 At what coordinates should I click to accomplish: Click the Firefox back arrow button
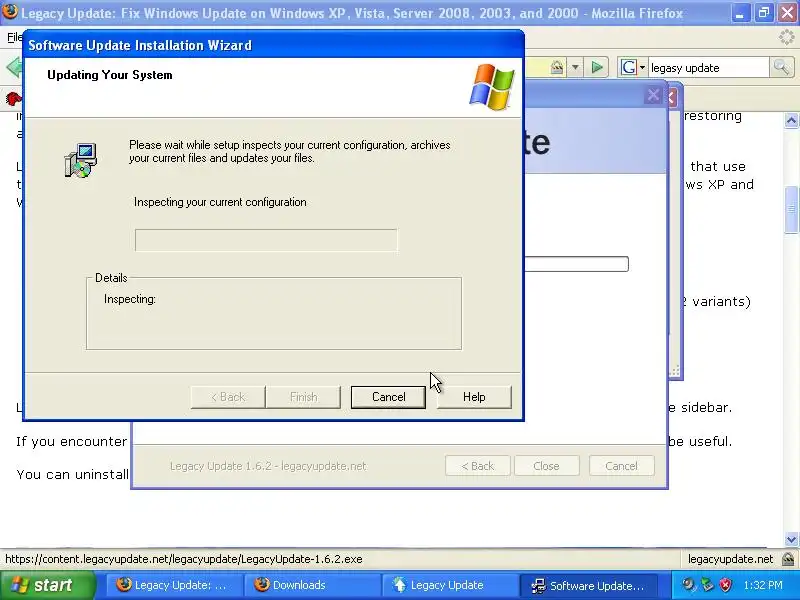coord(14,67)
